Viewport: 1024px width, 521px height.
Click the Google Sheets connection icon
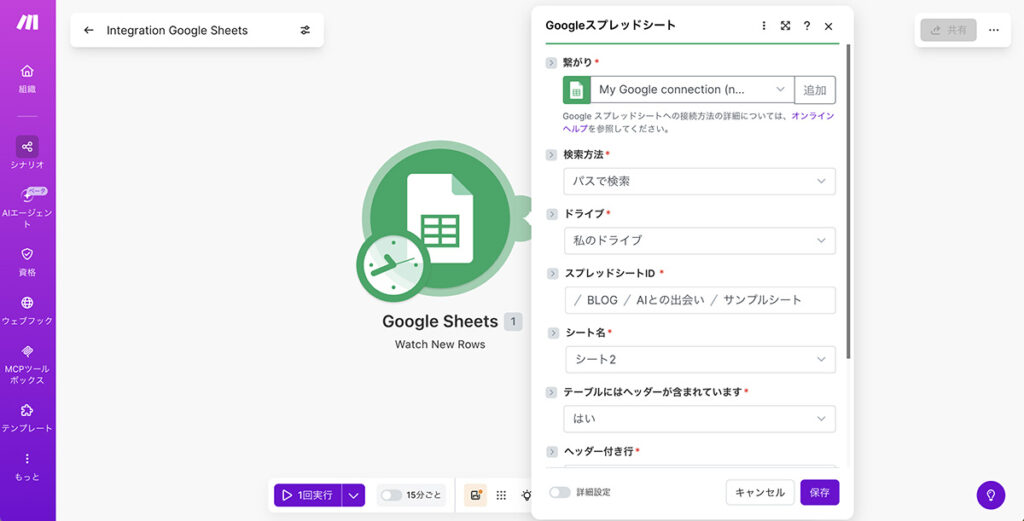(x=577, y=90)
